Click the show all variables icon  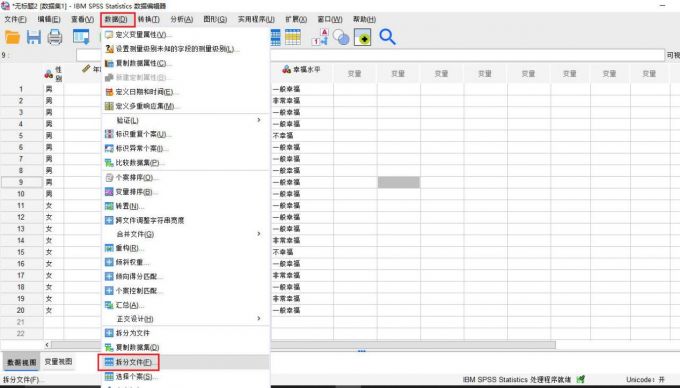pyautogui.click(x=363, y=37)
